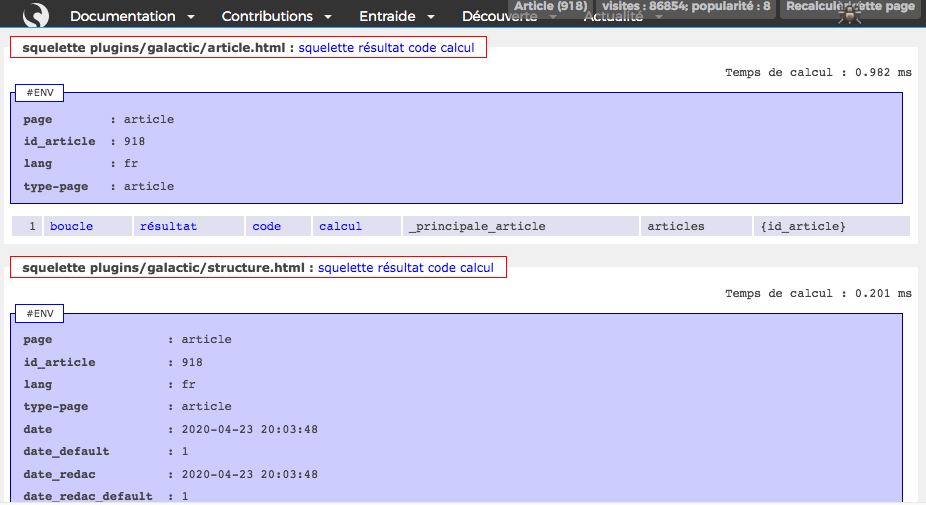Click calcul link in article.html header
Viewport: 926px width, 505px height.
tap(458, 48)
